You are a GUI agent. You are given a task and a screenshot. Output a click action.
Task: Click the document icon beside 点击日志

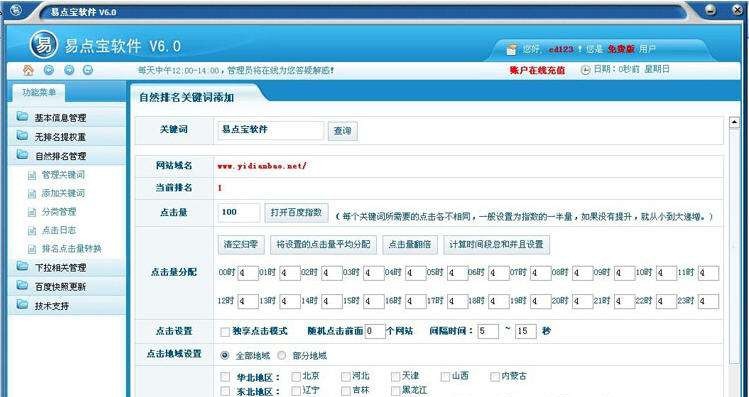tap(32, 231)
